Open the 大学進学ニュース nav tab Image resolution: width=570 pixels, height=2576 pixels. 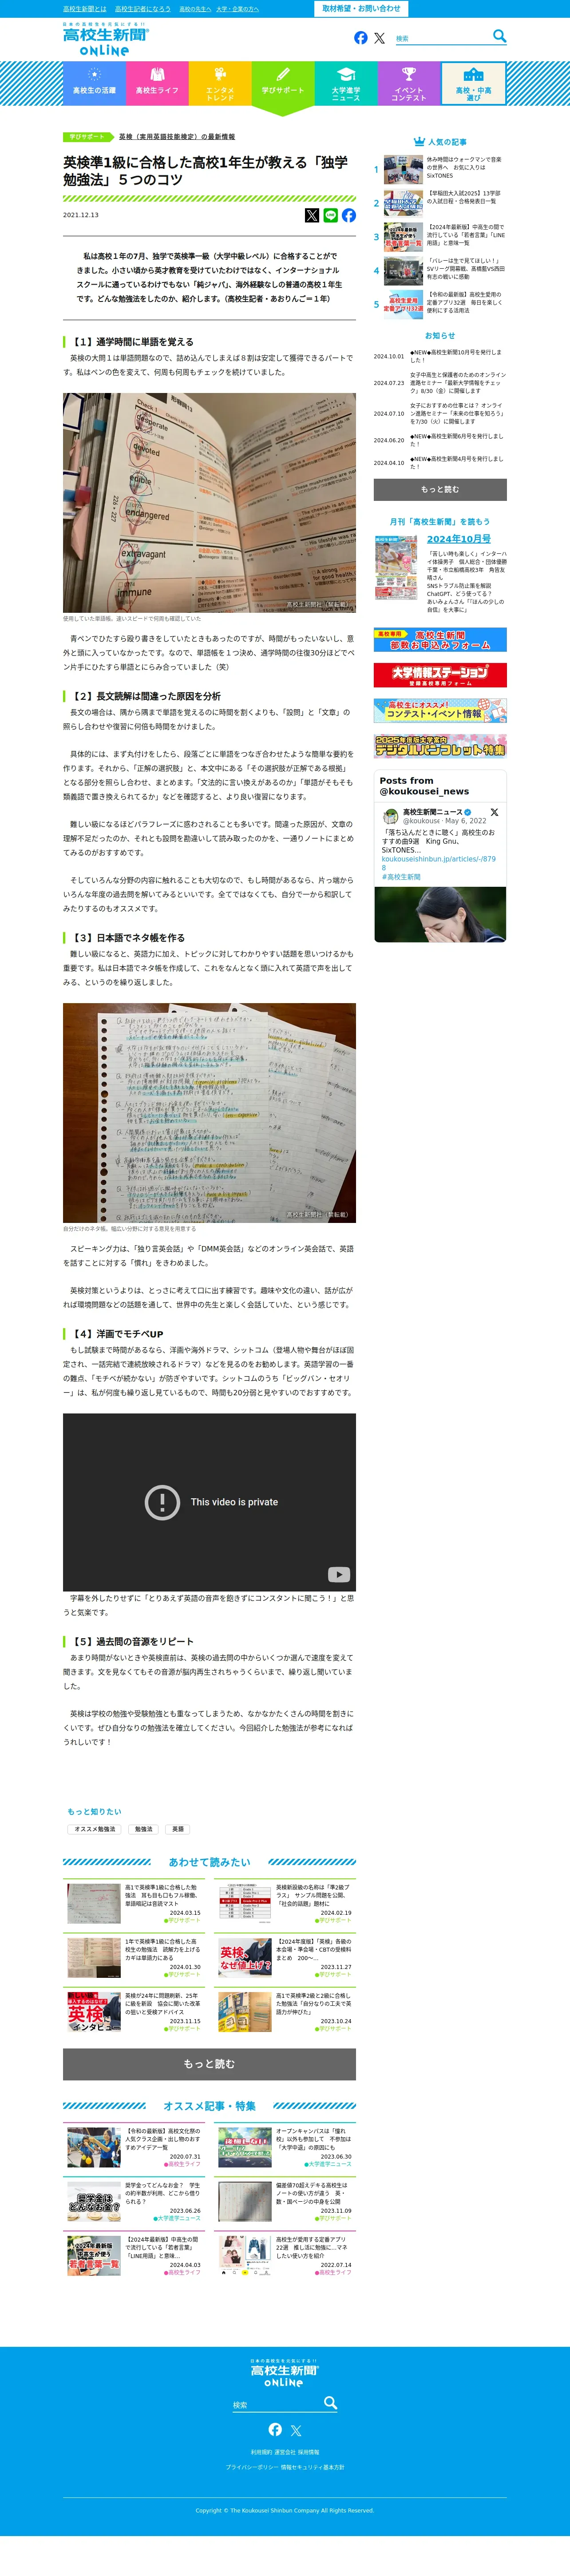point(346,83)
